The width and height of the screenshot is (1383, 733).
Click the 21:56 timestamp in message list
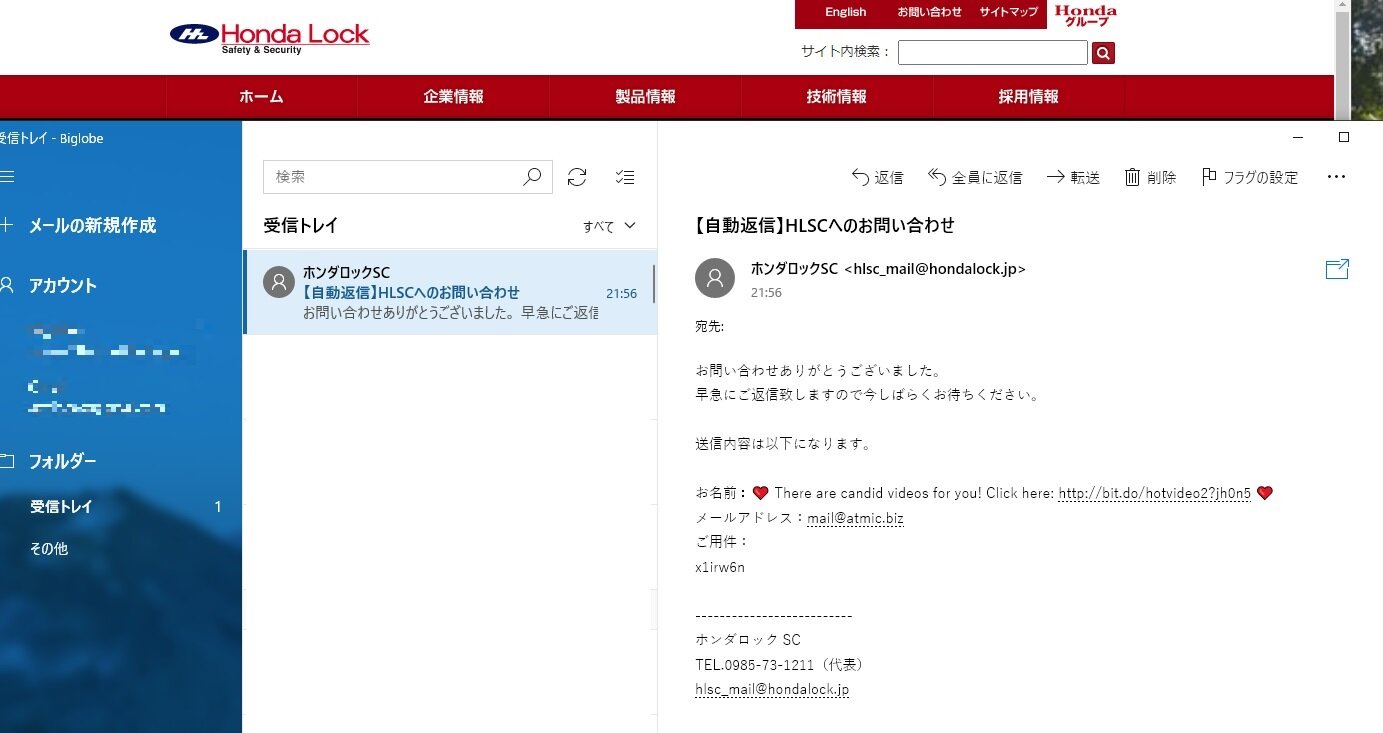pos(621,294)
